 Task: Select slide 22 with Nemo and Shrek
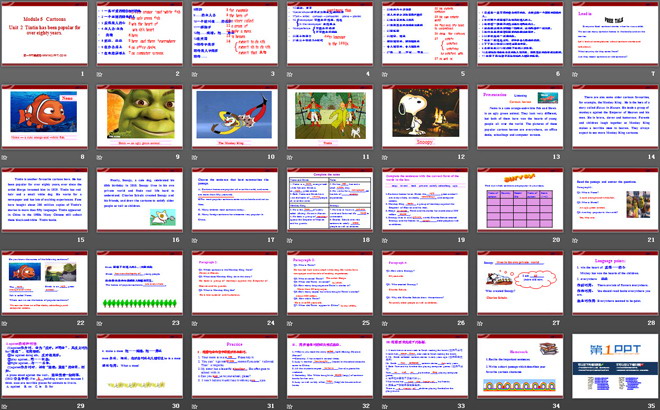coord(45,283)
